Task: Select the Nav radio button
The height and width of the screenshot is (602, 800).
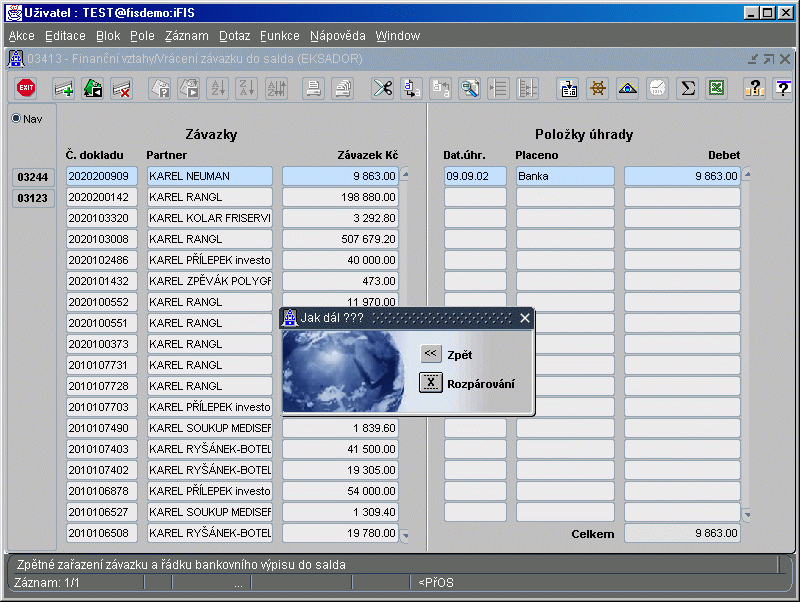Action: [16, 119]
